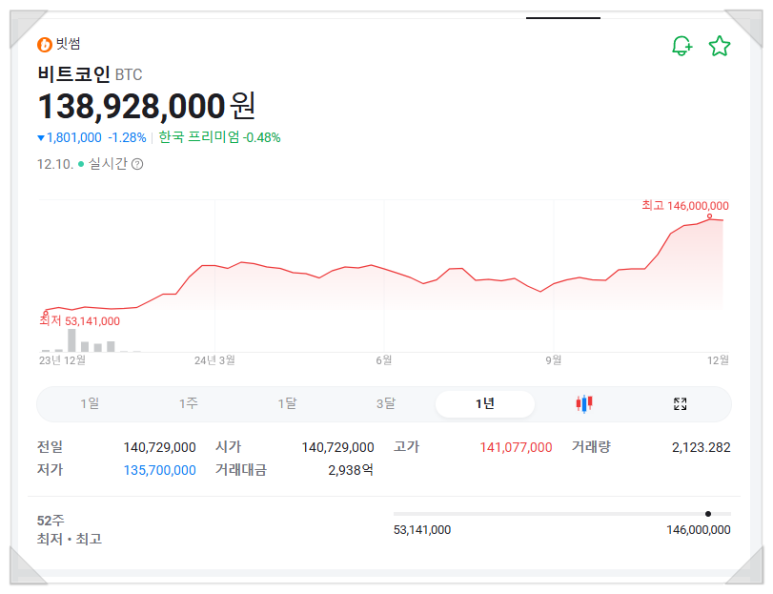Click the 비트코인 BTC title

[x=90, y=74]
